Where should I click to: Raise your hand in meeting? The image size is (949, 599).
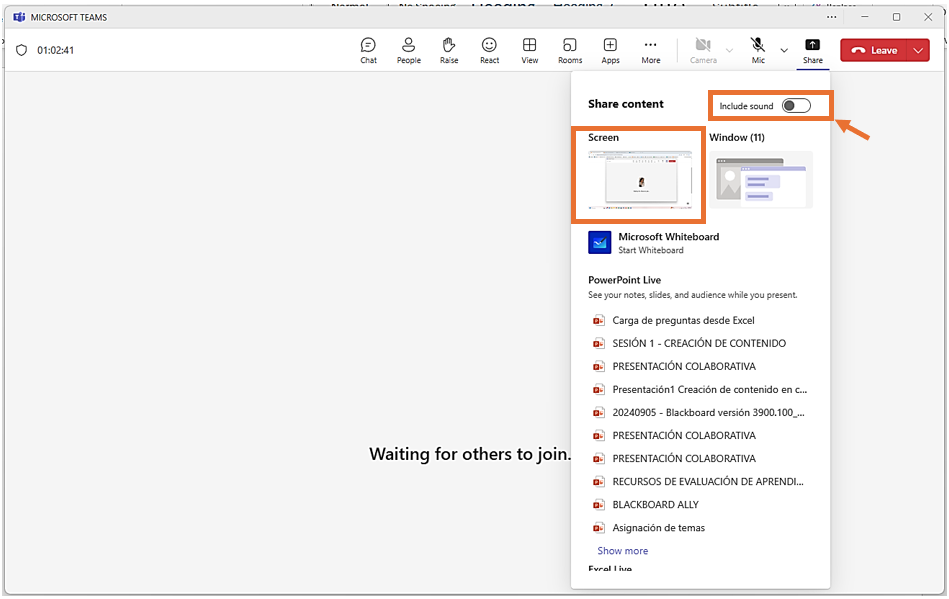tap(449, 50)
